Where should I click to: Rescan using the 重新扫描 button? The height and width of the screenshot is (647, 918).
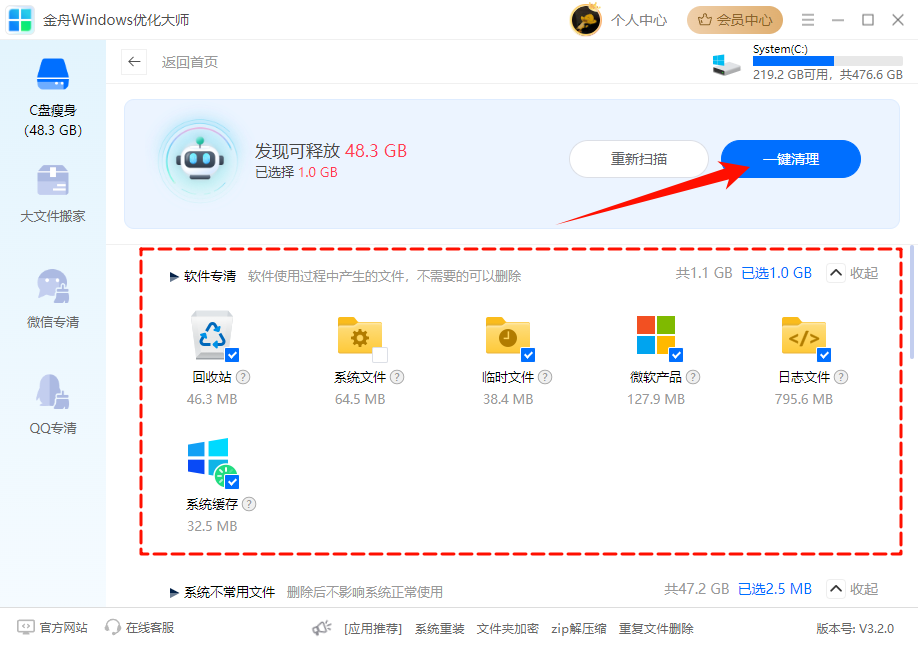639,158
